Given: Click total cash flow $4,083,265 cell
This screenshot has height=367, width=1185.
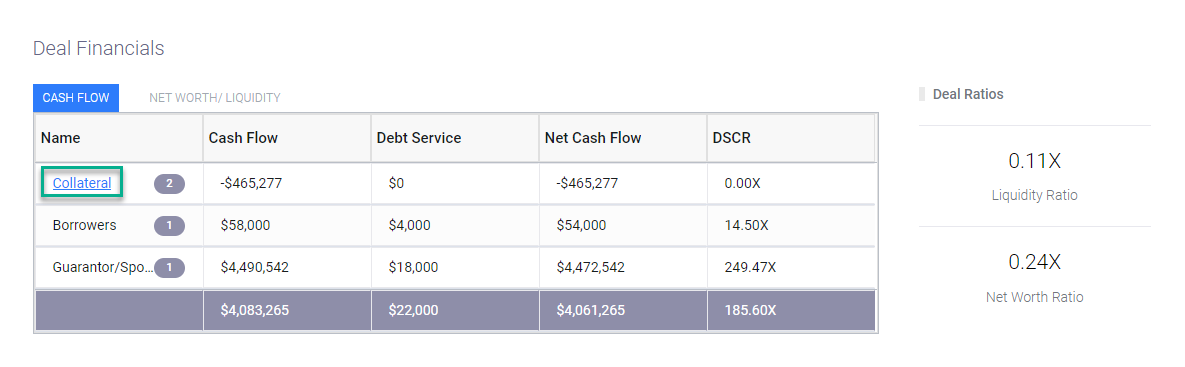Looking at the screenshot, I should click(287, 310).
